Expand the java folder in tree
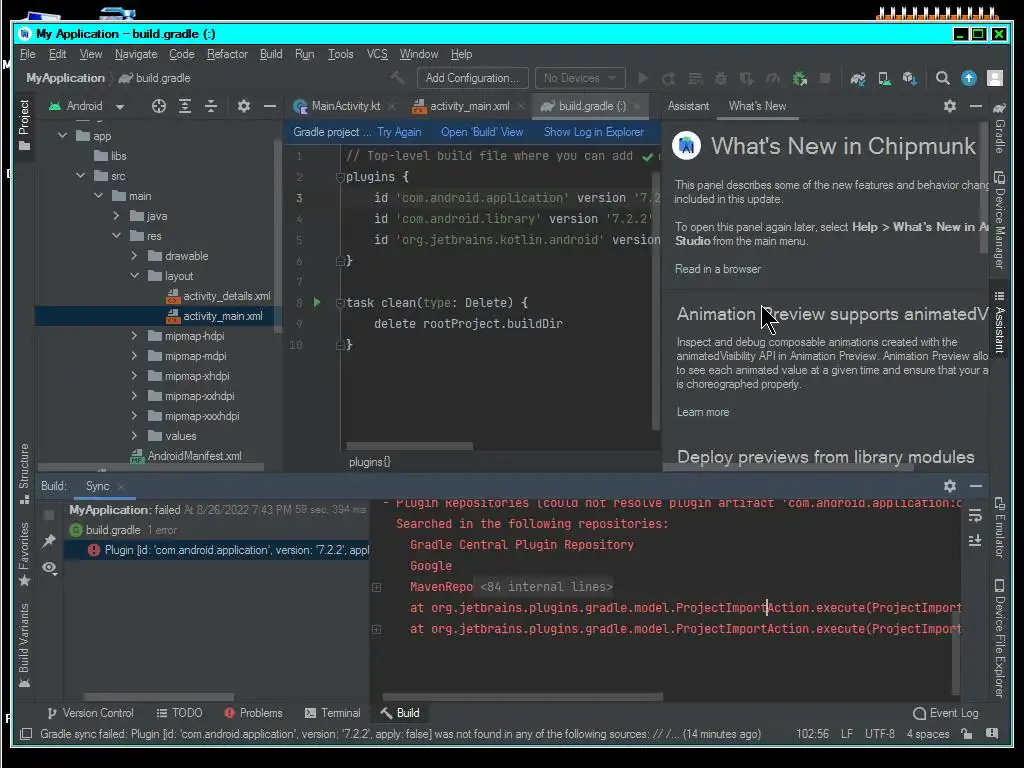1024x768 pixels. (x=116, y=216)
